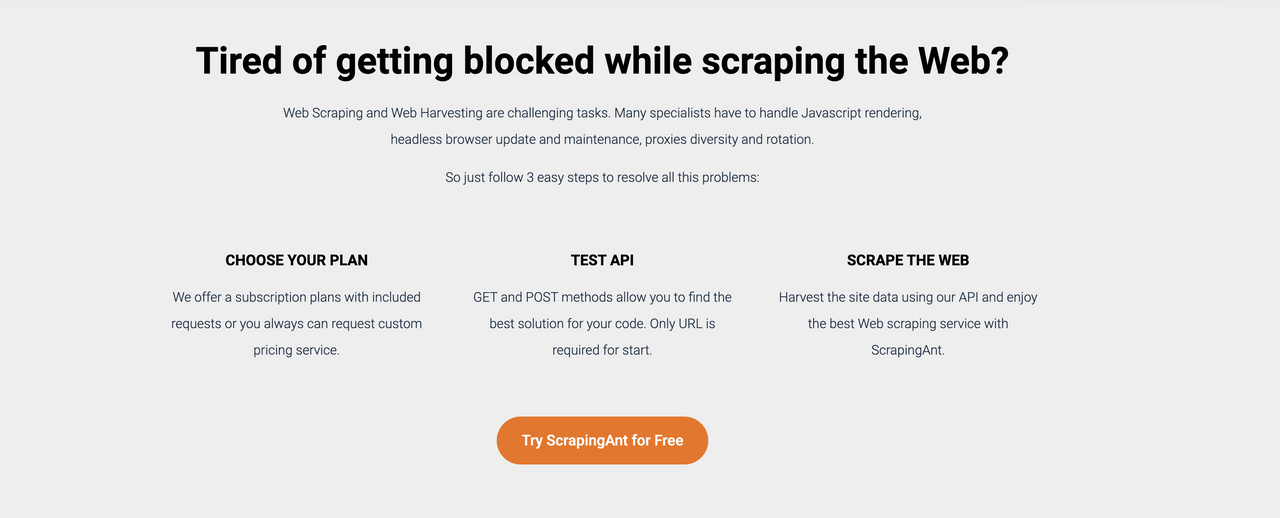
Task: Click the 'pricing service.' text under Choose Your Plan
Action: coord(297,350)
